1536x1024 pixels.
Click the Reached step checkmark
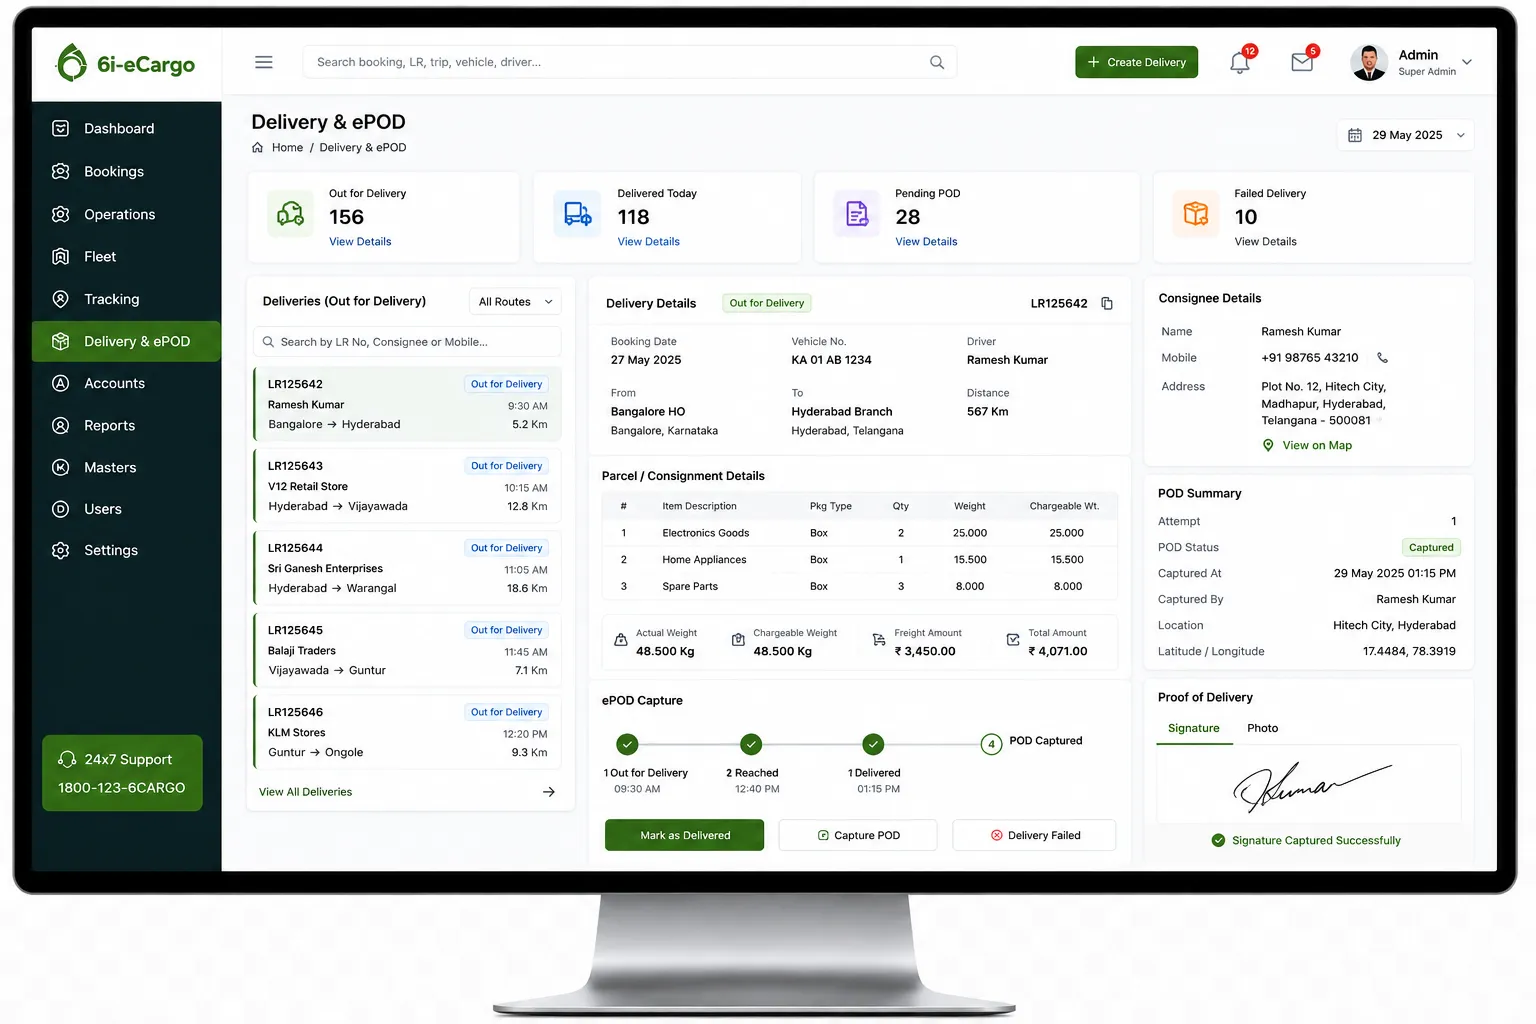coord(751,744)
